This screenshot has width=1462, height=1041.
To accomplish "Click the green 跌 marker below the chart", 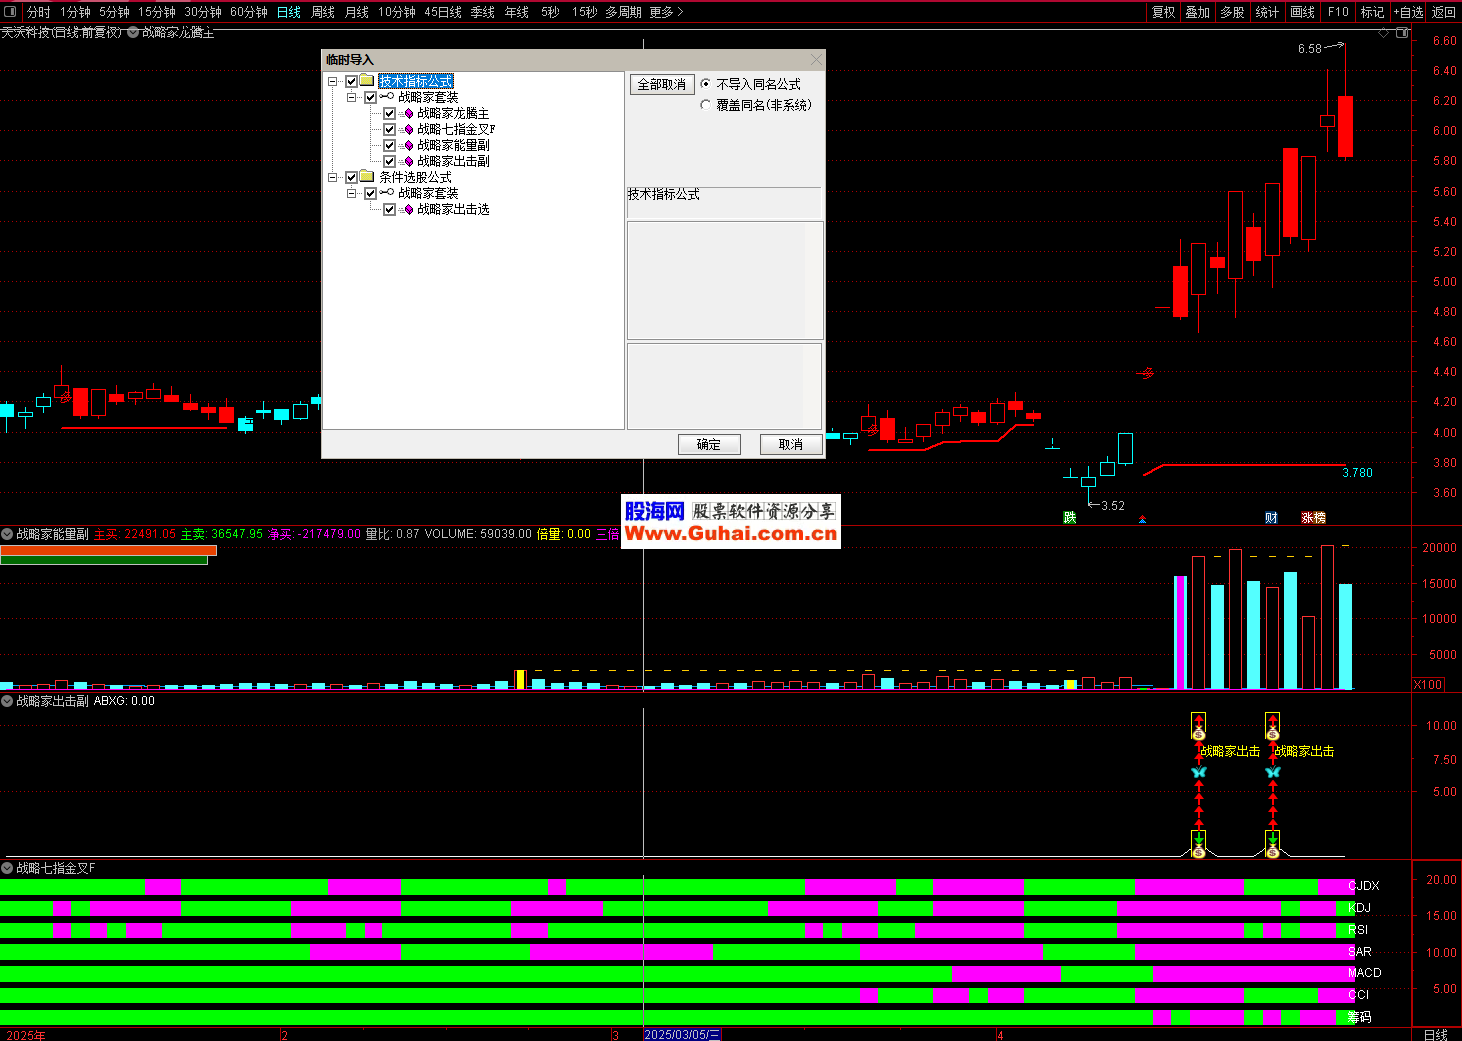I will (1070, 517).
